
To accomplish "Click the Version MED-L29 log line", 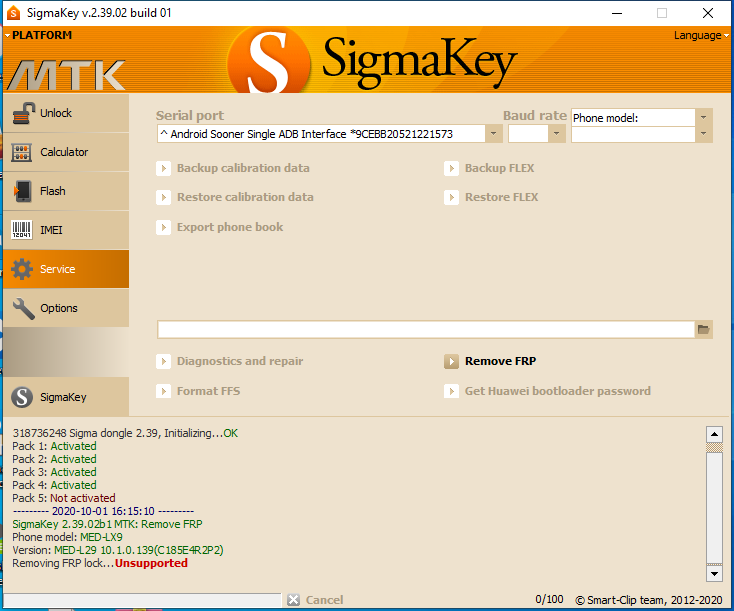I will (x=118, y=550).
